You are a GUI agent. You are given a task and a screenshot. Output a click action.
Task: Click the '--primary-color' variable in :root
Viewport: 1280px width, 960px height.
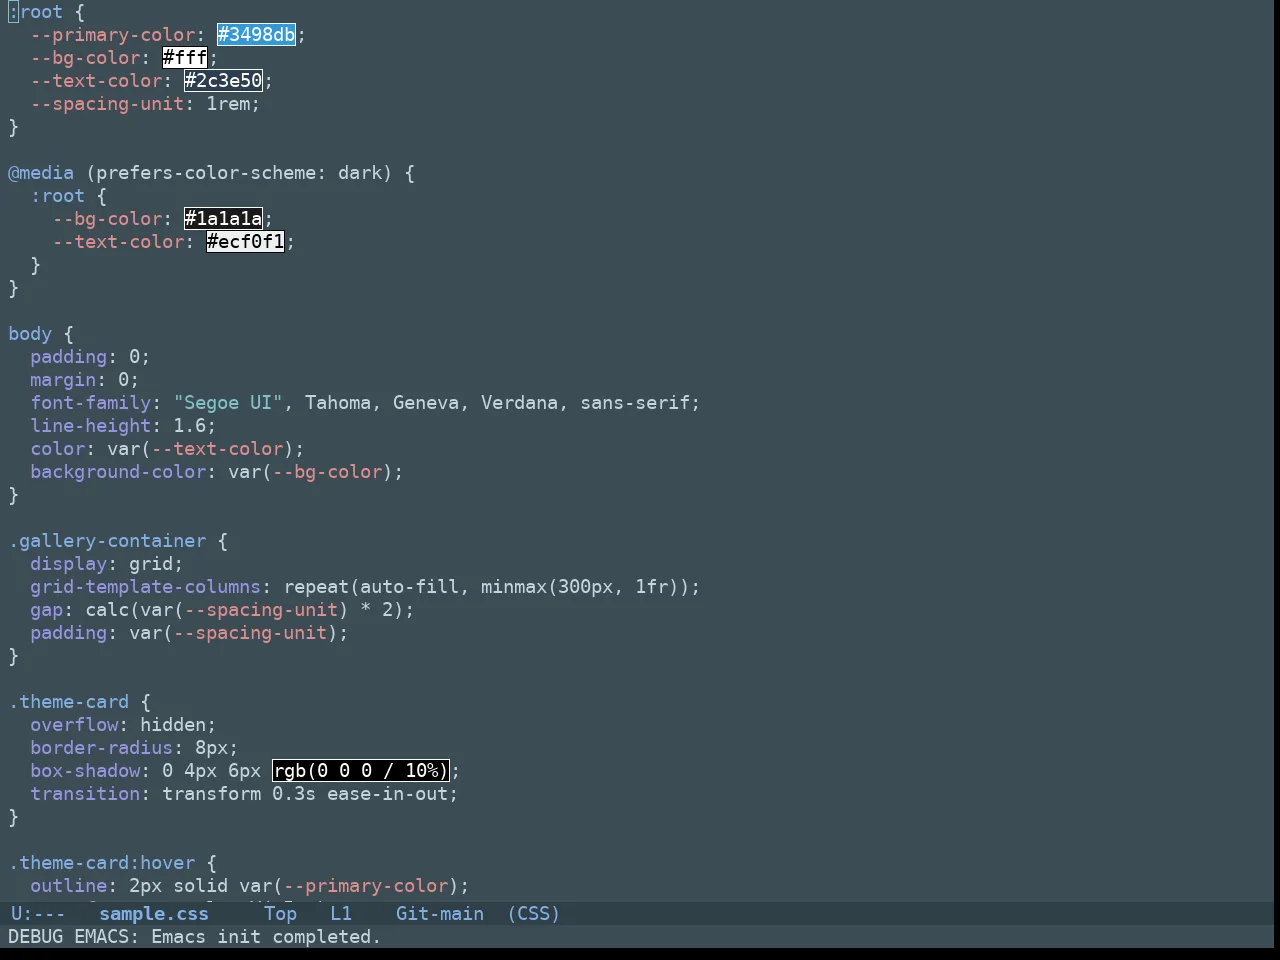tap(113, 35)
